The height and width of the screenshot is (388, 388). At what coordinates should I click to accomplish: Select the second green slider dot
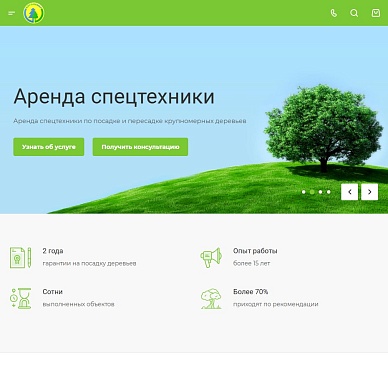(x=312, y=192)
